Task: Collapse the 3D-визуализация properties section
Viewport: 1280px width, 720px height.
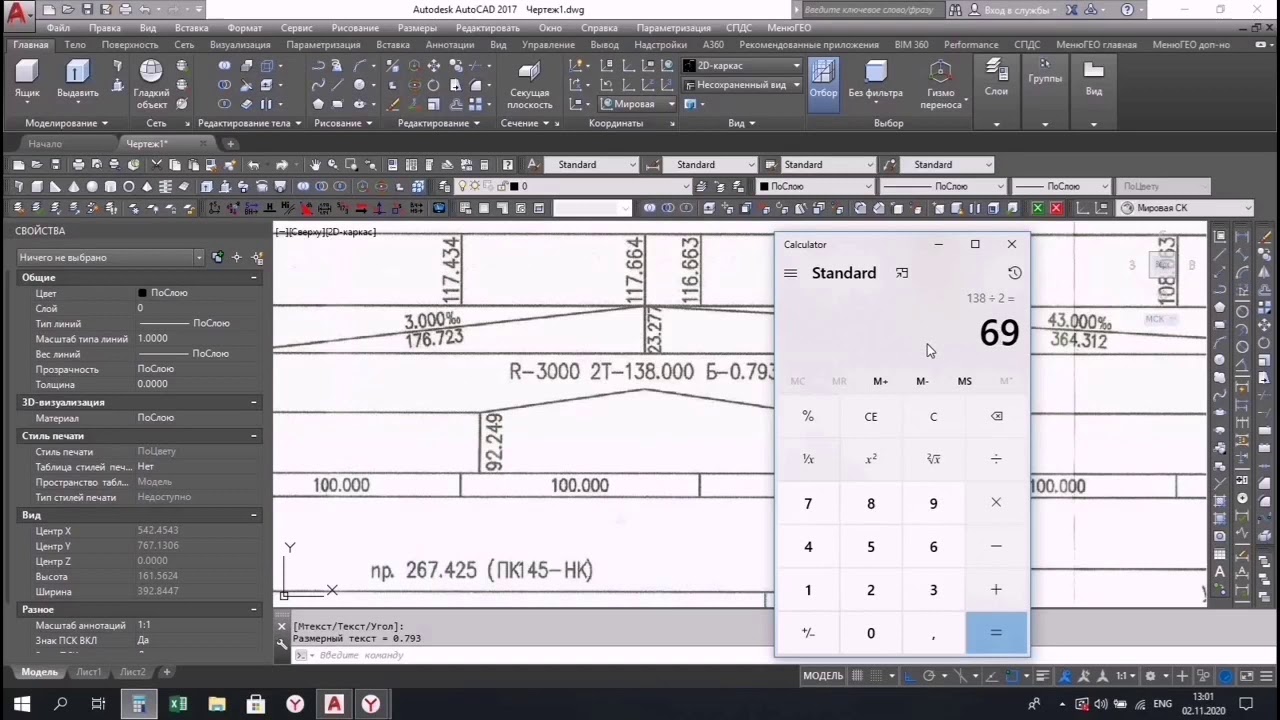Action: [x=254, y=402]
